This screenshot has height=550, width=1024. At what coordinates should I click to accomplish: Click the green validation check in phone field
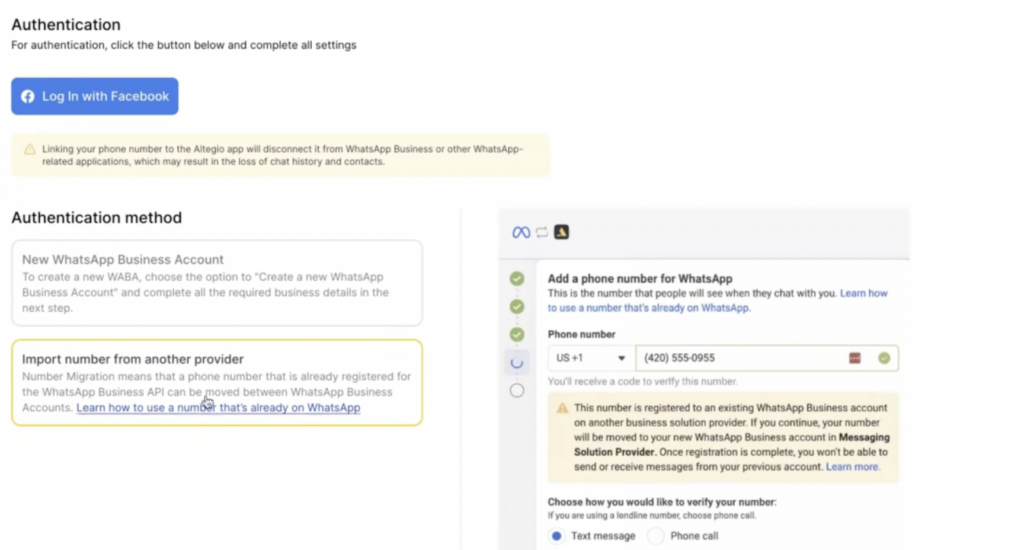[x=884, y=358]
